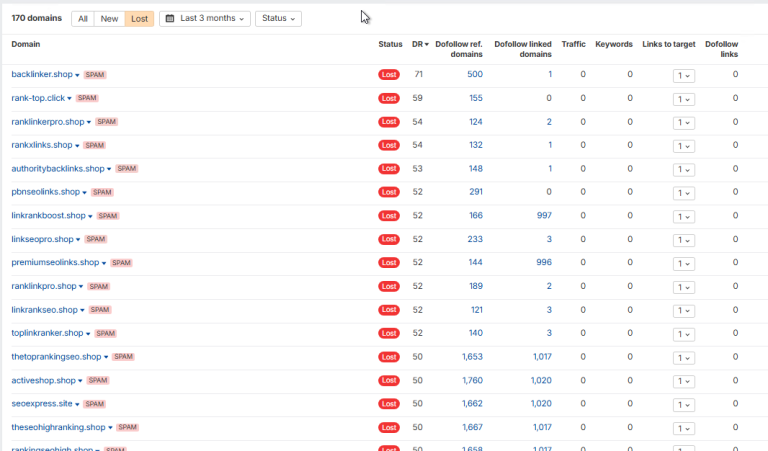Open links to target dropdown for toplinkranker.shop
The width and height of the screenshot is (768, 451).
click(x=684, y=334)
